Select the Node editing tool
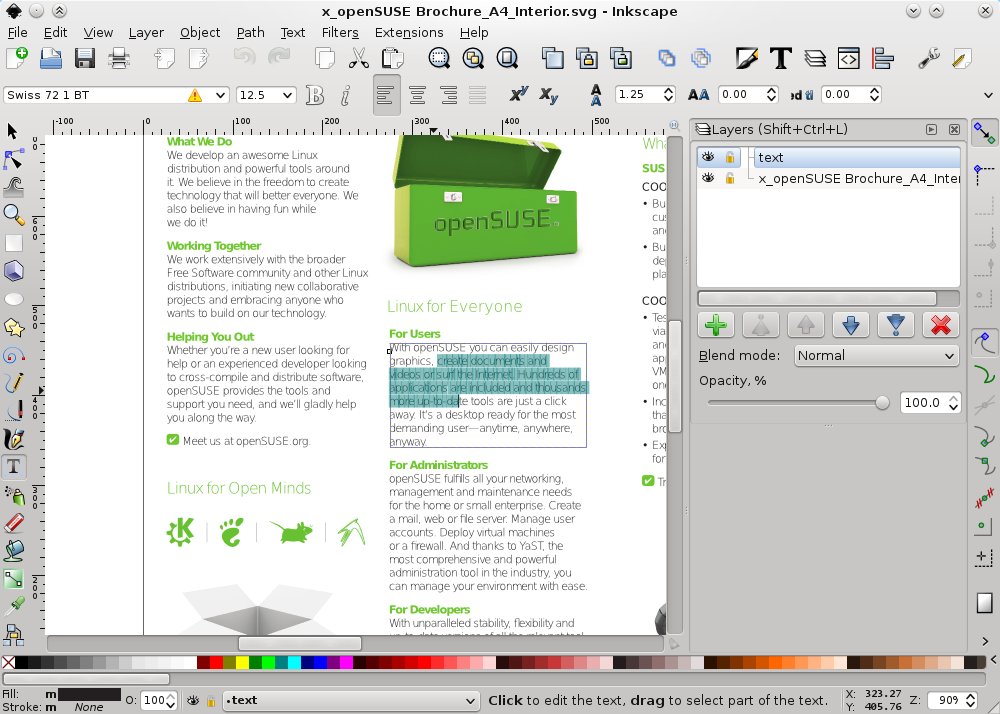1000x714 pixels. [14, 159]
